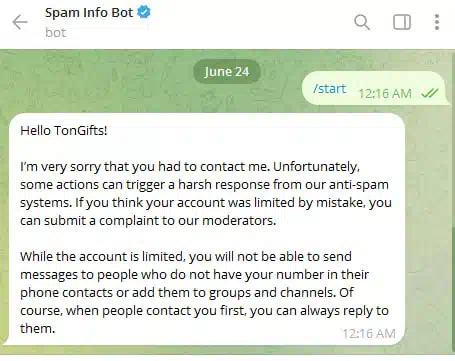Click the chat header bar empty space

click(x=250, y=23)
